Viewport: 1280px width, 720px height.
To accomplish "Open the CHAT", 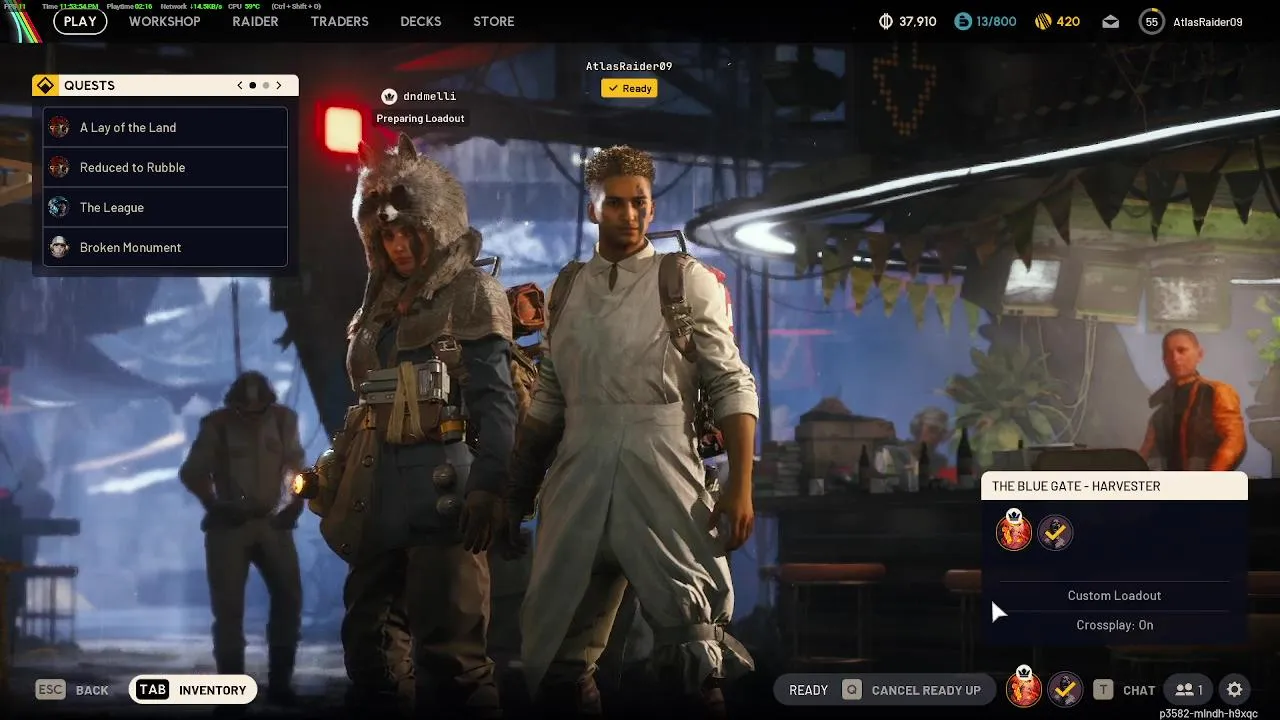I will coord(1139,690).
